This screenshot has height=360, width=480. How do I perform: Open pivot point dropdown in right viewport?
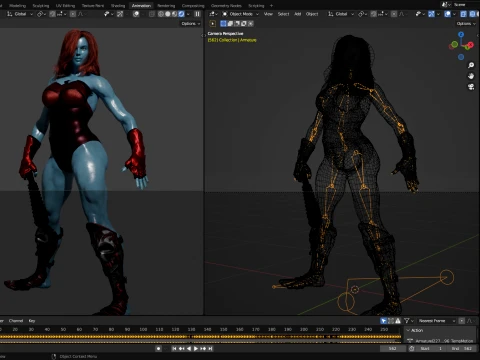click(362, 14)
